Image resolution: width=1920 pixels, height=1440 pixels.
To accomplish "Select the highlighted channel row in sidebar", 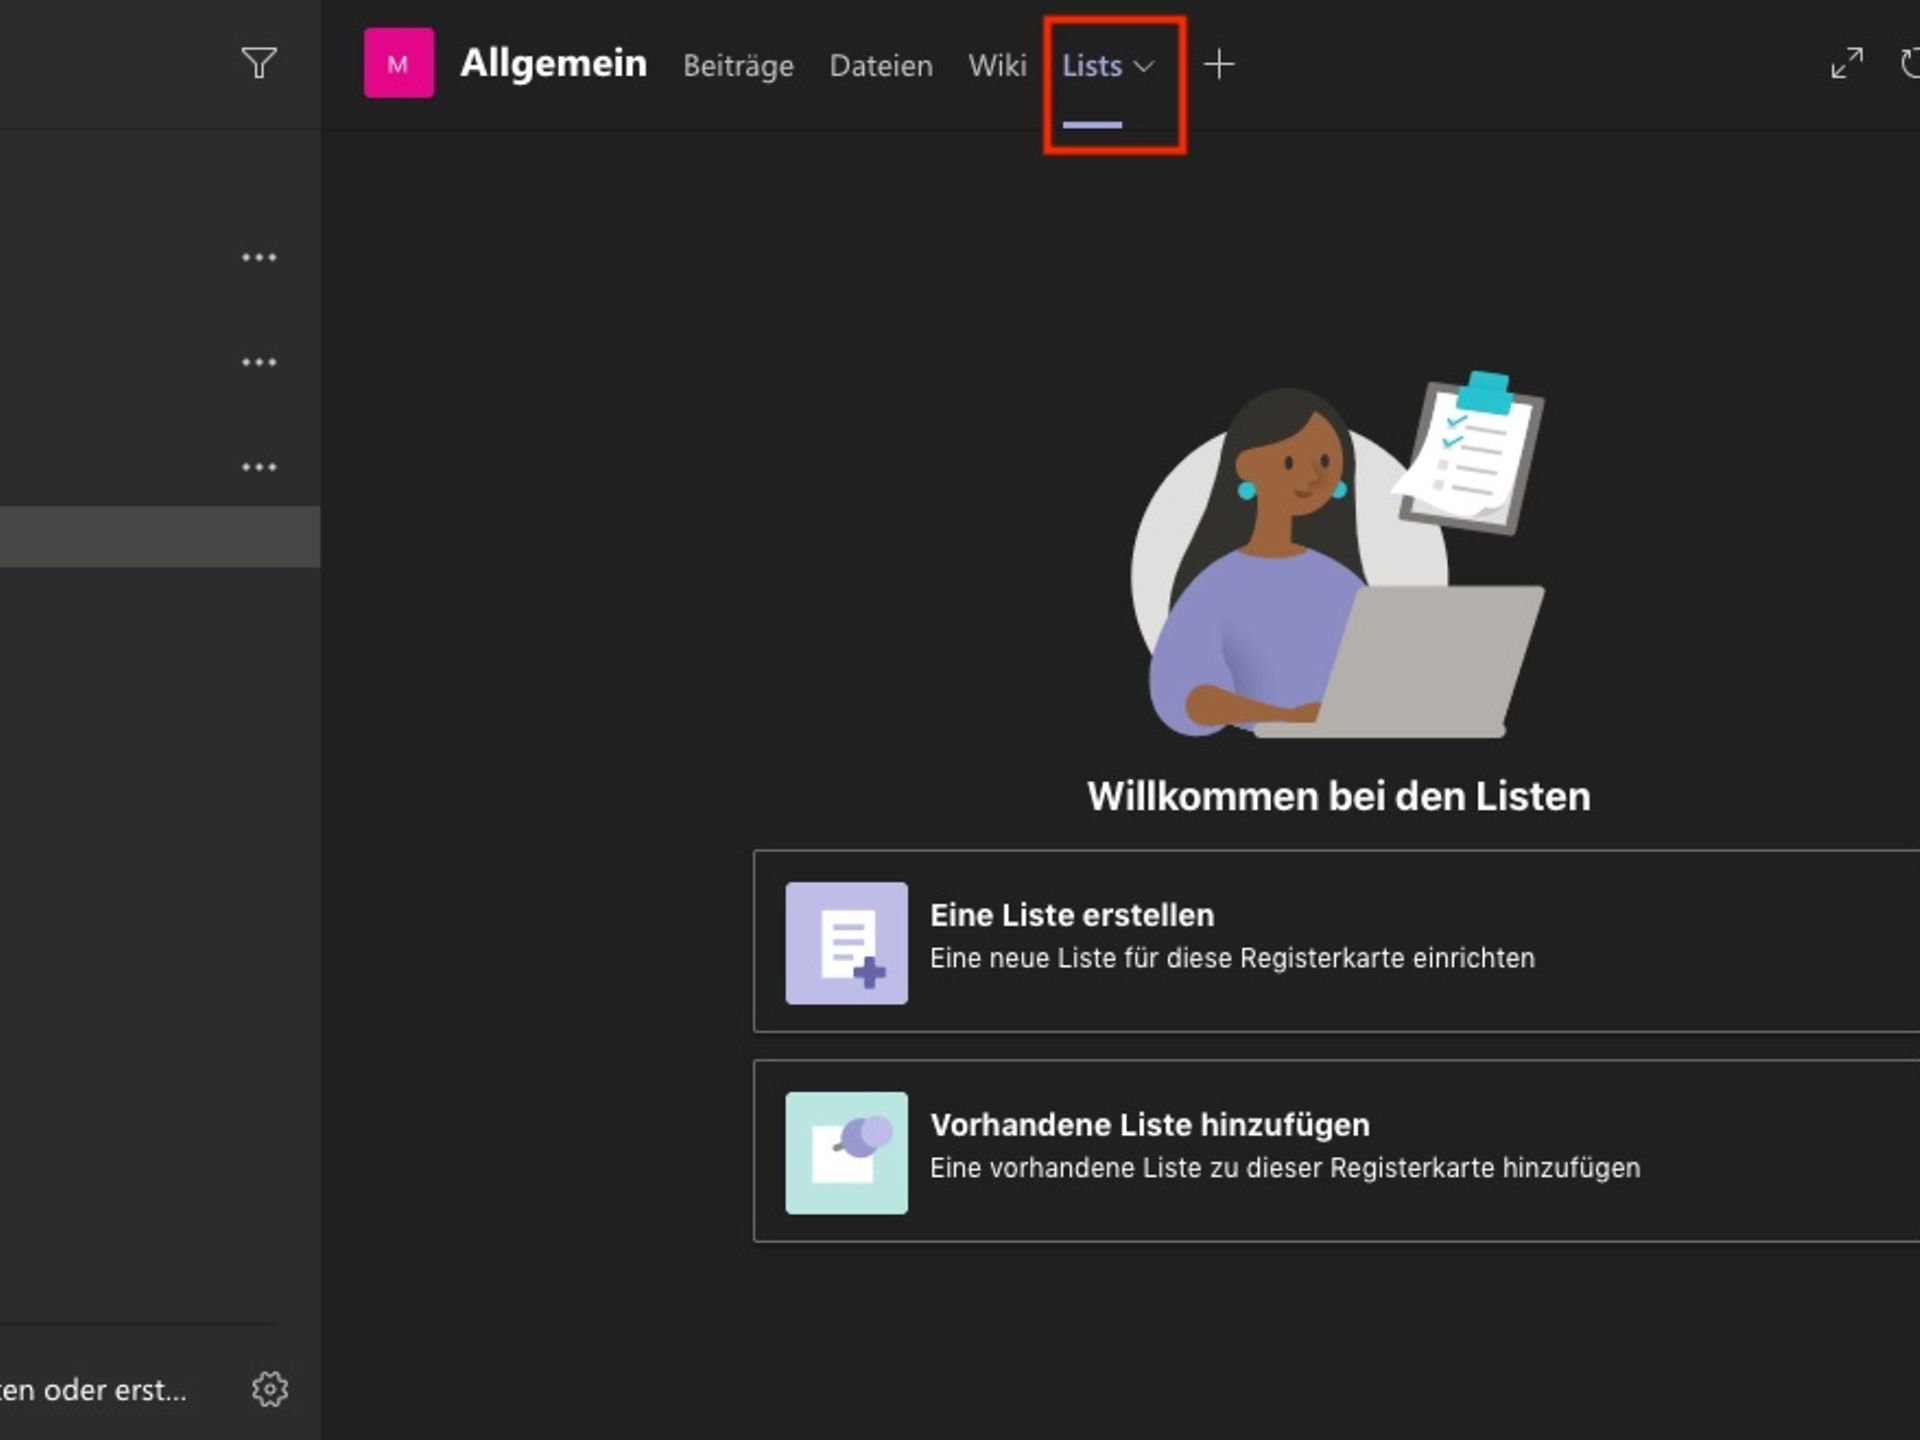I will [160, 537].
